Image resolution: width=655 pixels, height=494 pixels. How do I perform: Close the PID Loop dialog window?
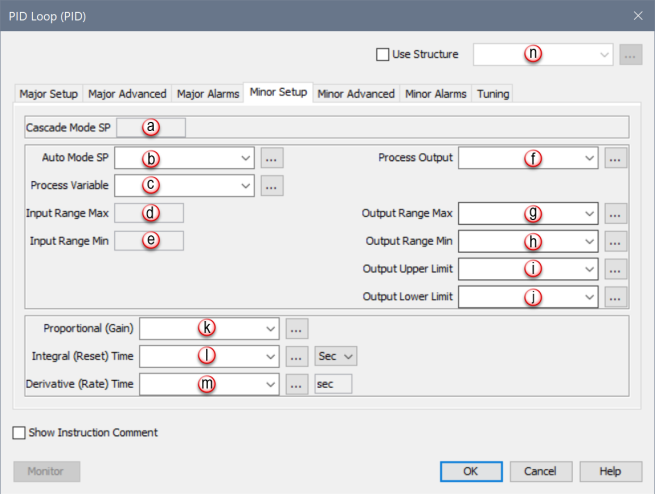pos(638,15)
